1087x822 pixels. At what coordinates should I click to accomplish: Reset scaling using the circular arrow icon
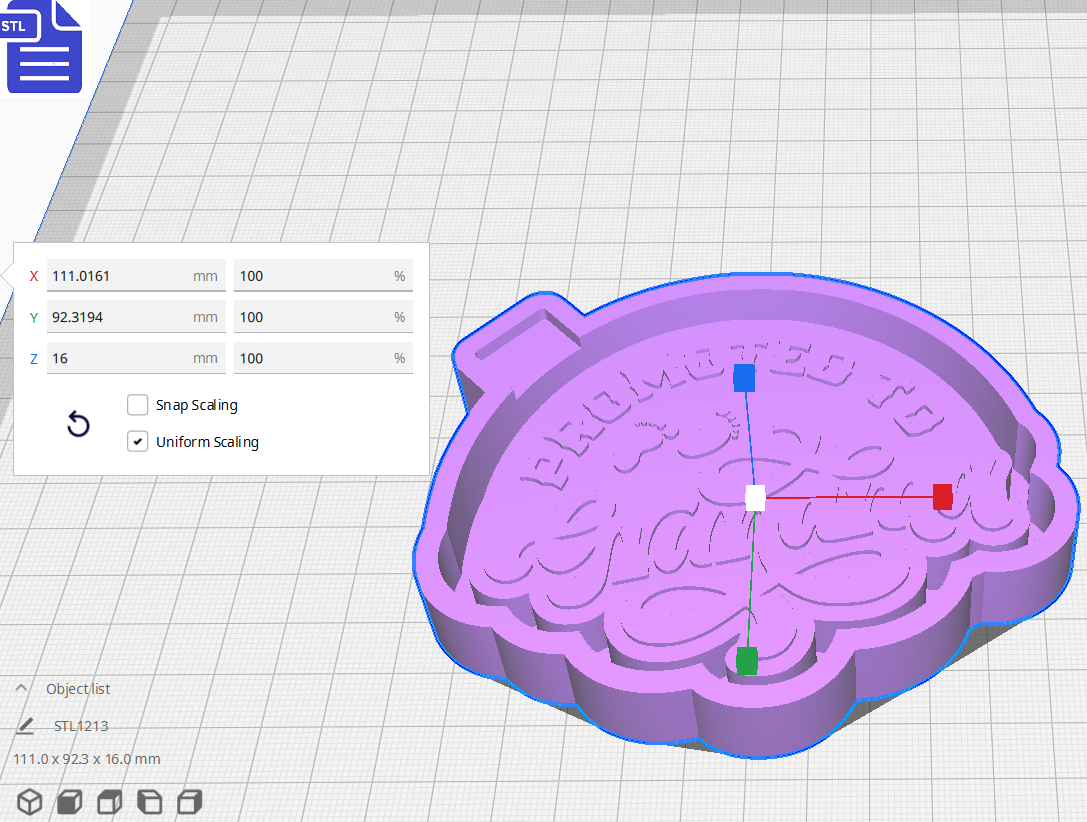pyautogui.click(x=78, y=424)
